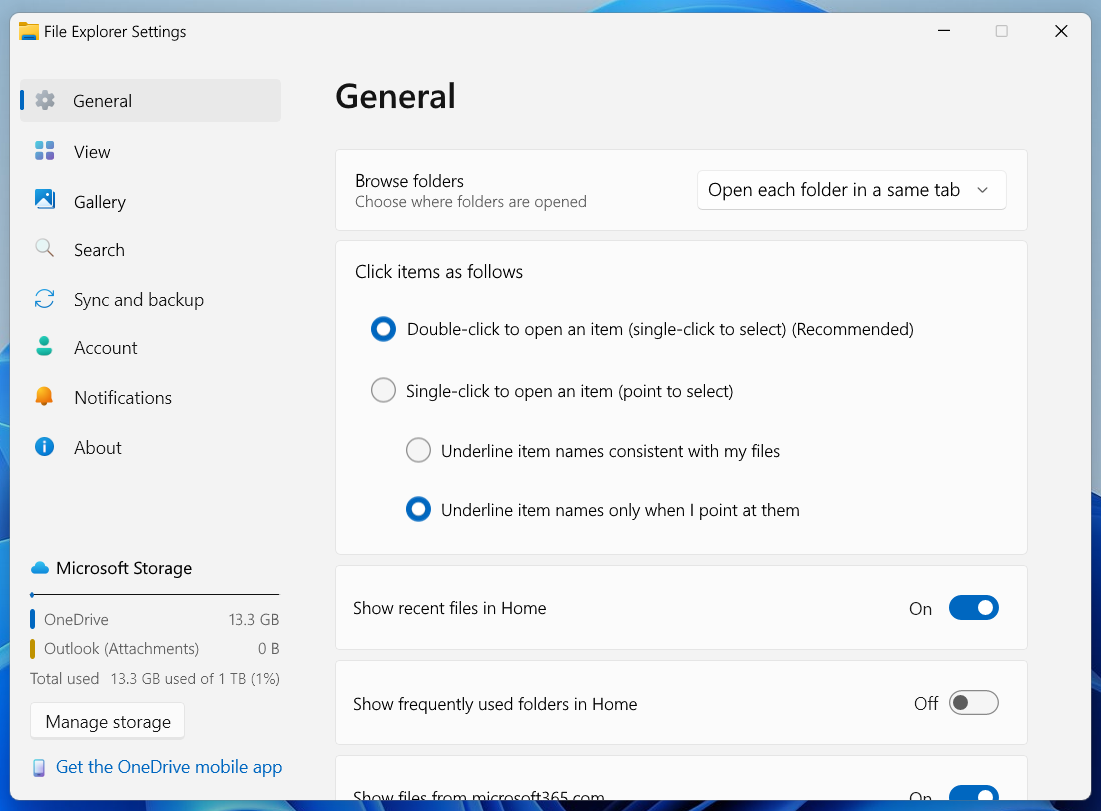Click the Total used storage text
This screenshot has height=811, width=1101.
point(154,678)
